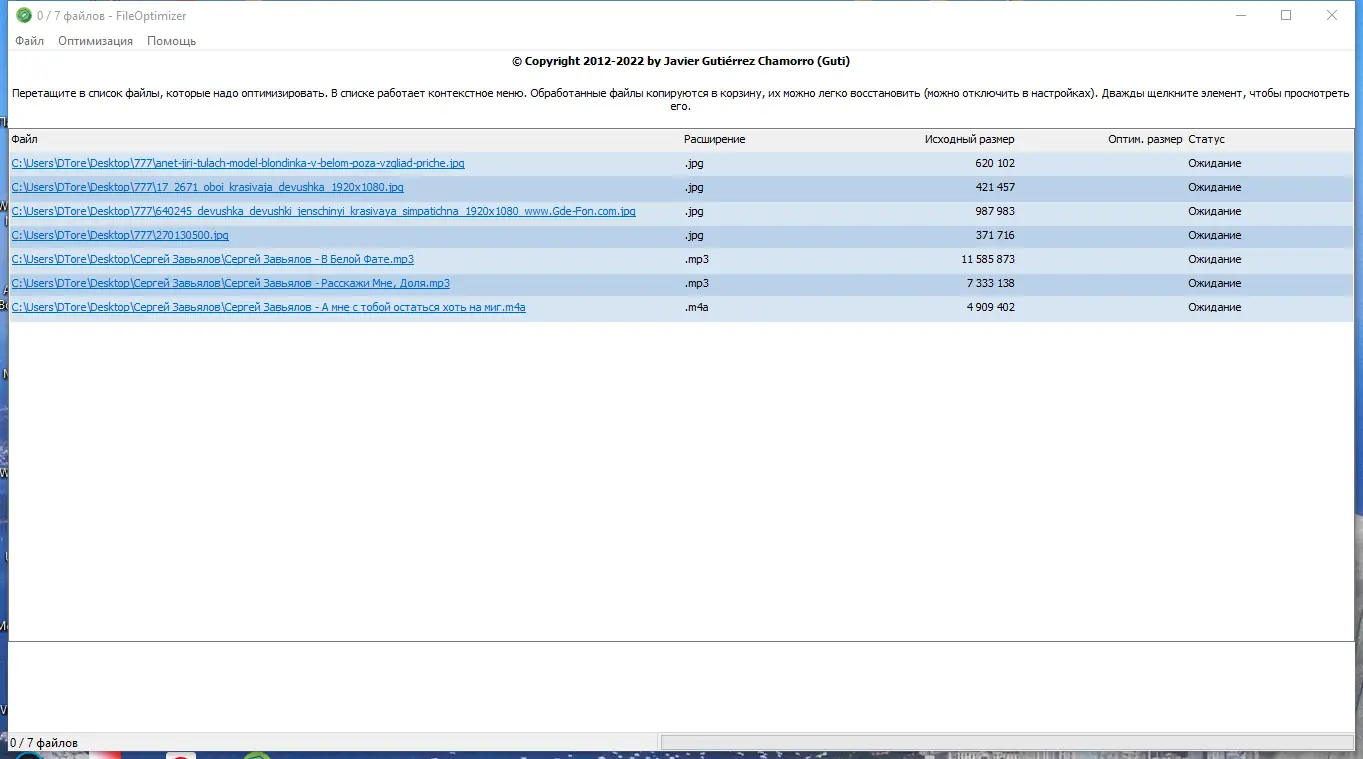The width and height of the screenshot is (1363, 759).
Task: Click the .mp3 extension of Расскажи Мне, Доля
Action: point(696,283)
